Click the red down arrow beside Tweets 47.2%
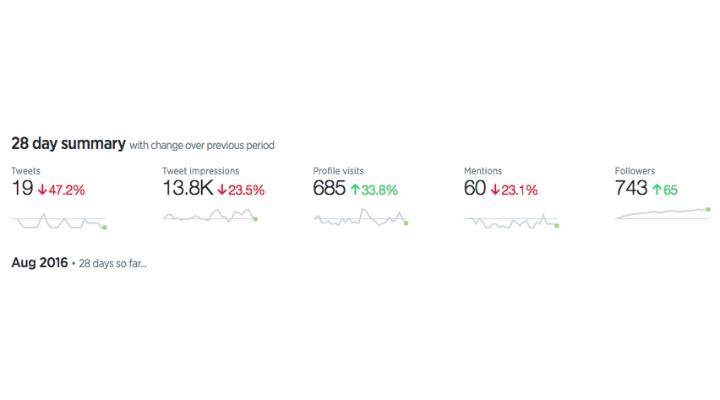This screenshot has height=400, width=720. pos(43,190)
